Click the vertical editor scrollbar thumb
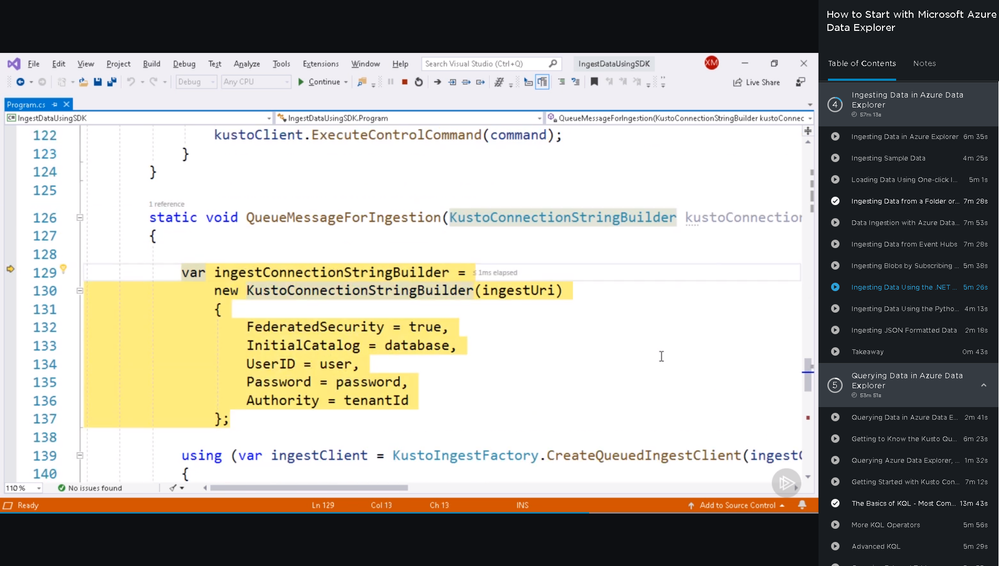This screenshot has height=566, width=999. pos(808,375)
